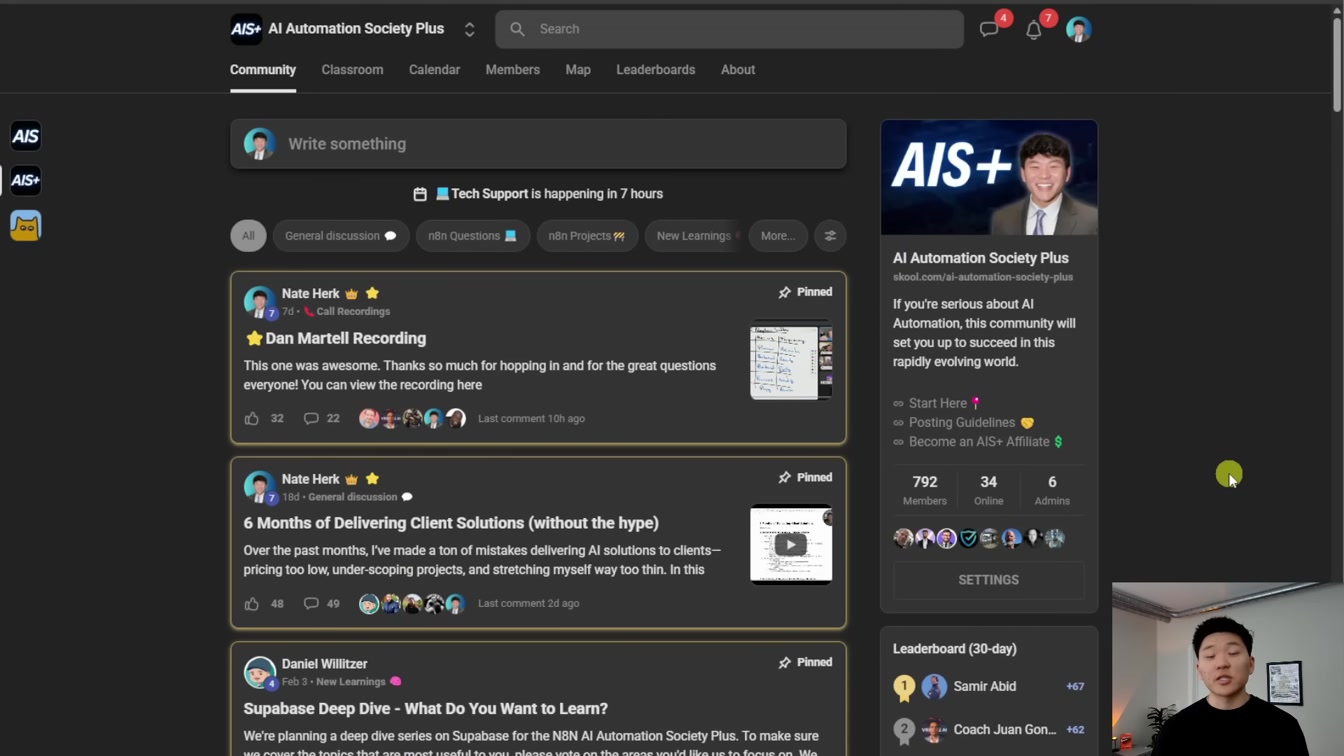Play the 6 Months post video thumbnail
Screen dimensions: 1344x756
click(791, 545)
